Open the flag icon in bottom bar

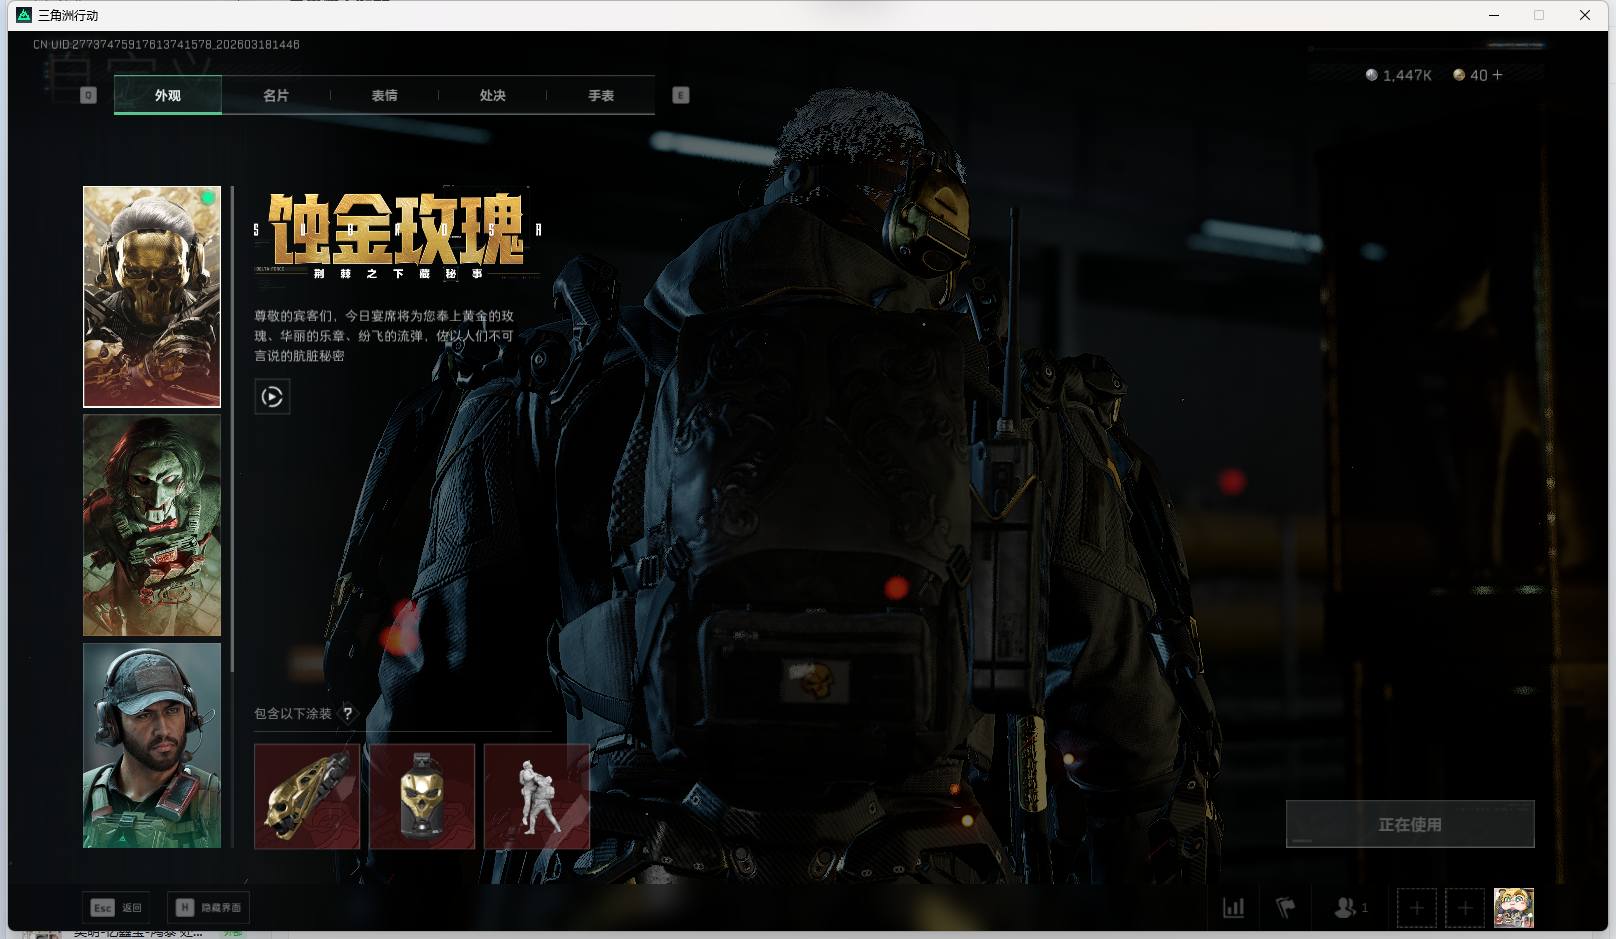(x=1286, y=908)
